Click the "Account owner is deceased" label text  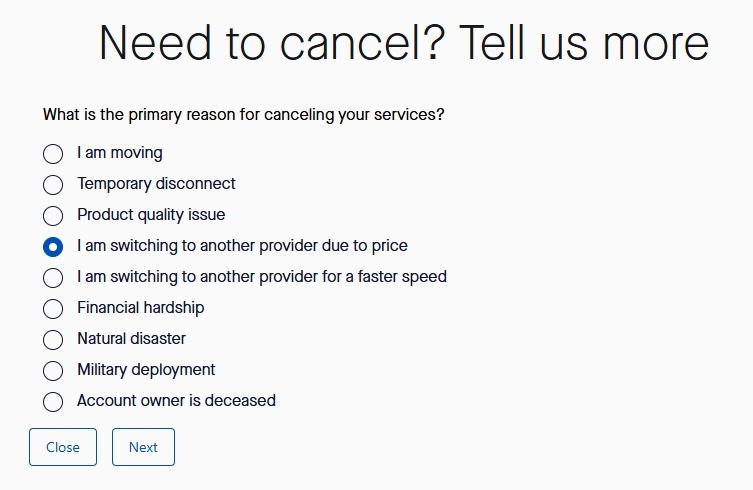pyautogui.click(x=176, y=401)
